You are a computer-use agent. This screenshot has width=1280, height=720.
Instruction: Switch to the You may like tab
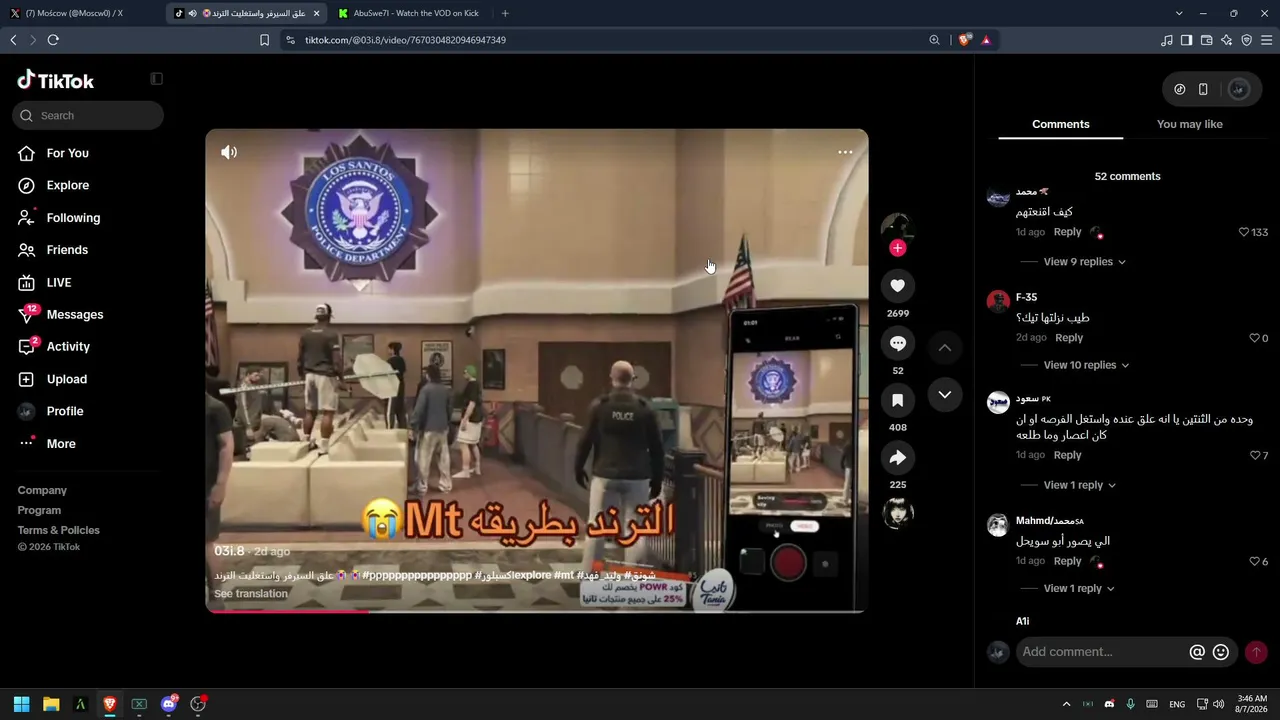(x=1190, y=124)
